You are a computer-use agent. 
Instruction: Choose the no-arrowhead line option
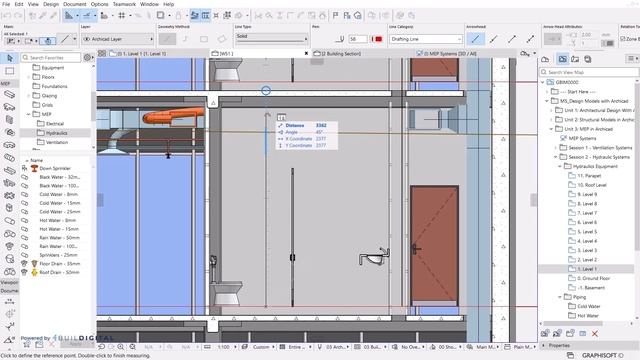pos(476,39)
